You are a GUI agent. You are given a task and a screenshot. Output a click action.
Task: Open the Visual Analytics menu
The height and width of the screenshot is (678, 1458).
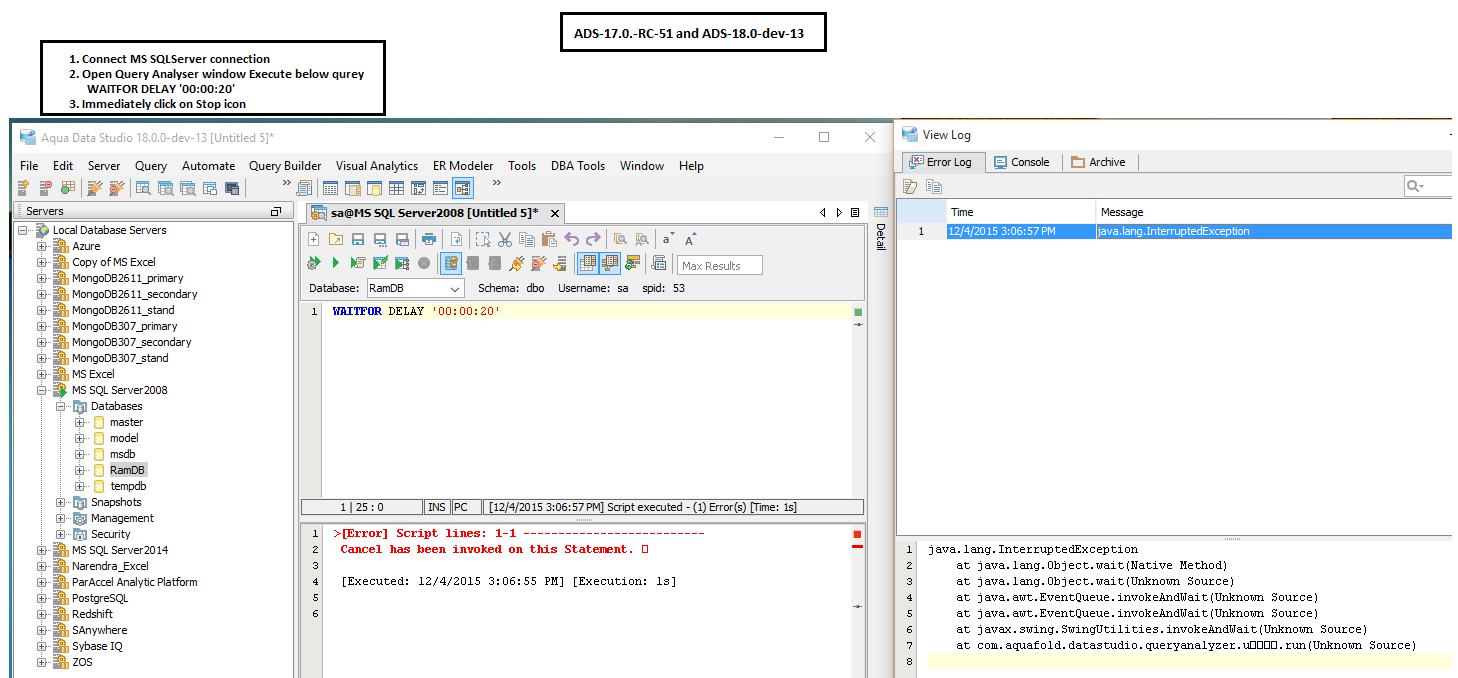click(377, 166)
